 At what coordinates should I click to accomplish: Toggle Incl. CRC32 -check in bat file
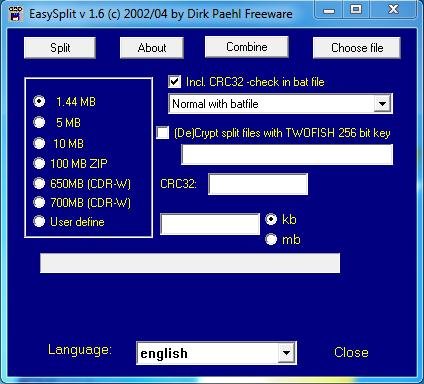pos(175,82)
